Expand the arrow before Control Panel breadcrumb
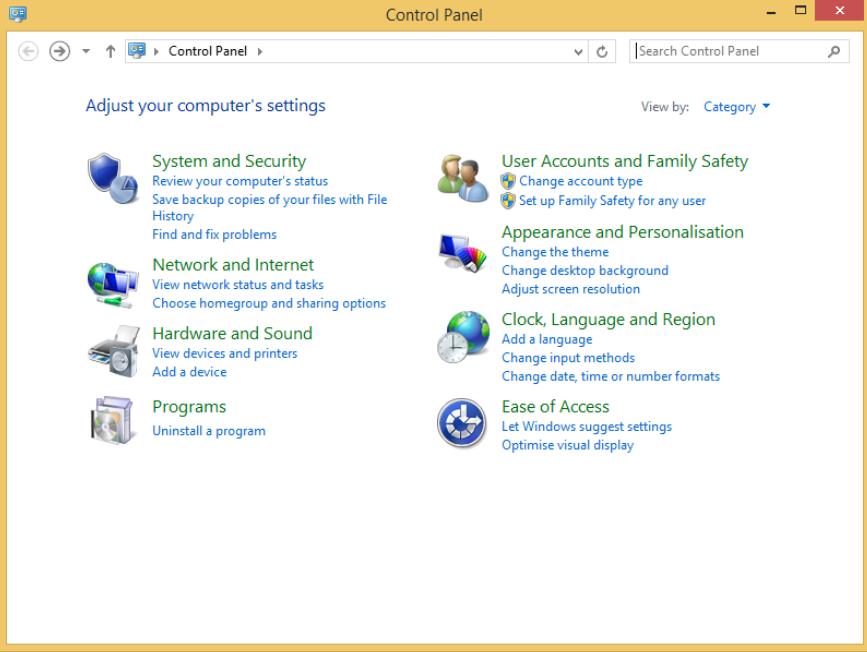This screenshot has height=652, width=867. (x=156, y=51)
